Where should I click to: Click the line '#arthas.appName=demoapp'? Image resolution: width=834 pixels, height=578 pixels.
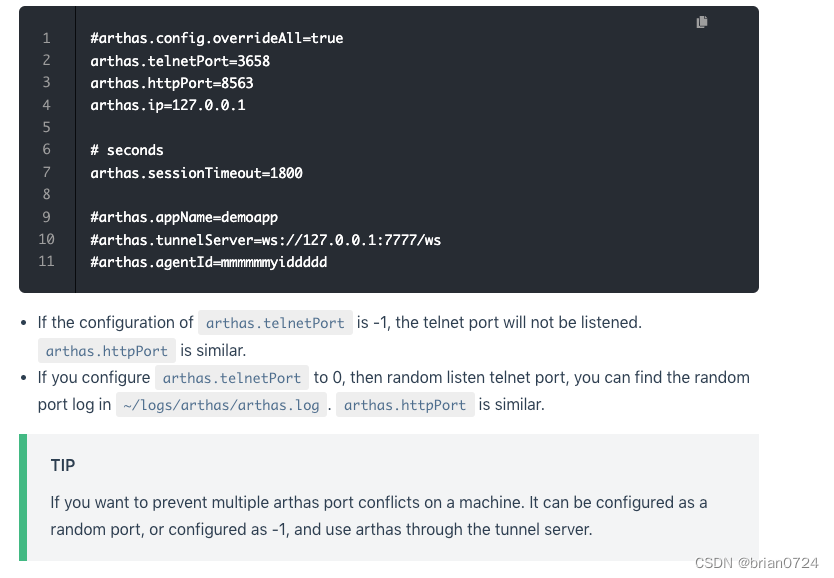click(x=184, y=217)
